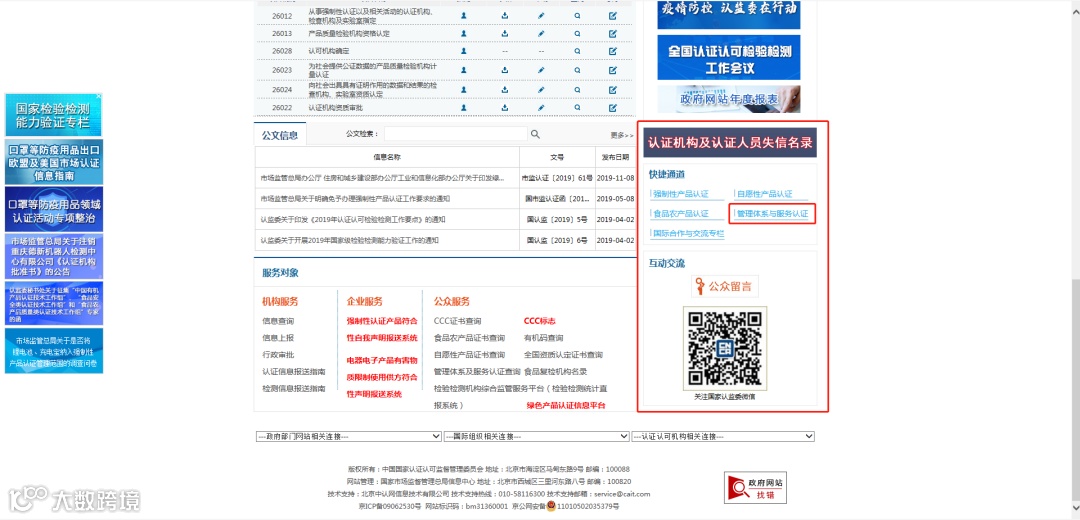Screen dimensions: 1080x520
Task: Click the magnifier icon in row 26013
Action: pyautogui.click(x=577, y=32)
